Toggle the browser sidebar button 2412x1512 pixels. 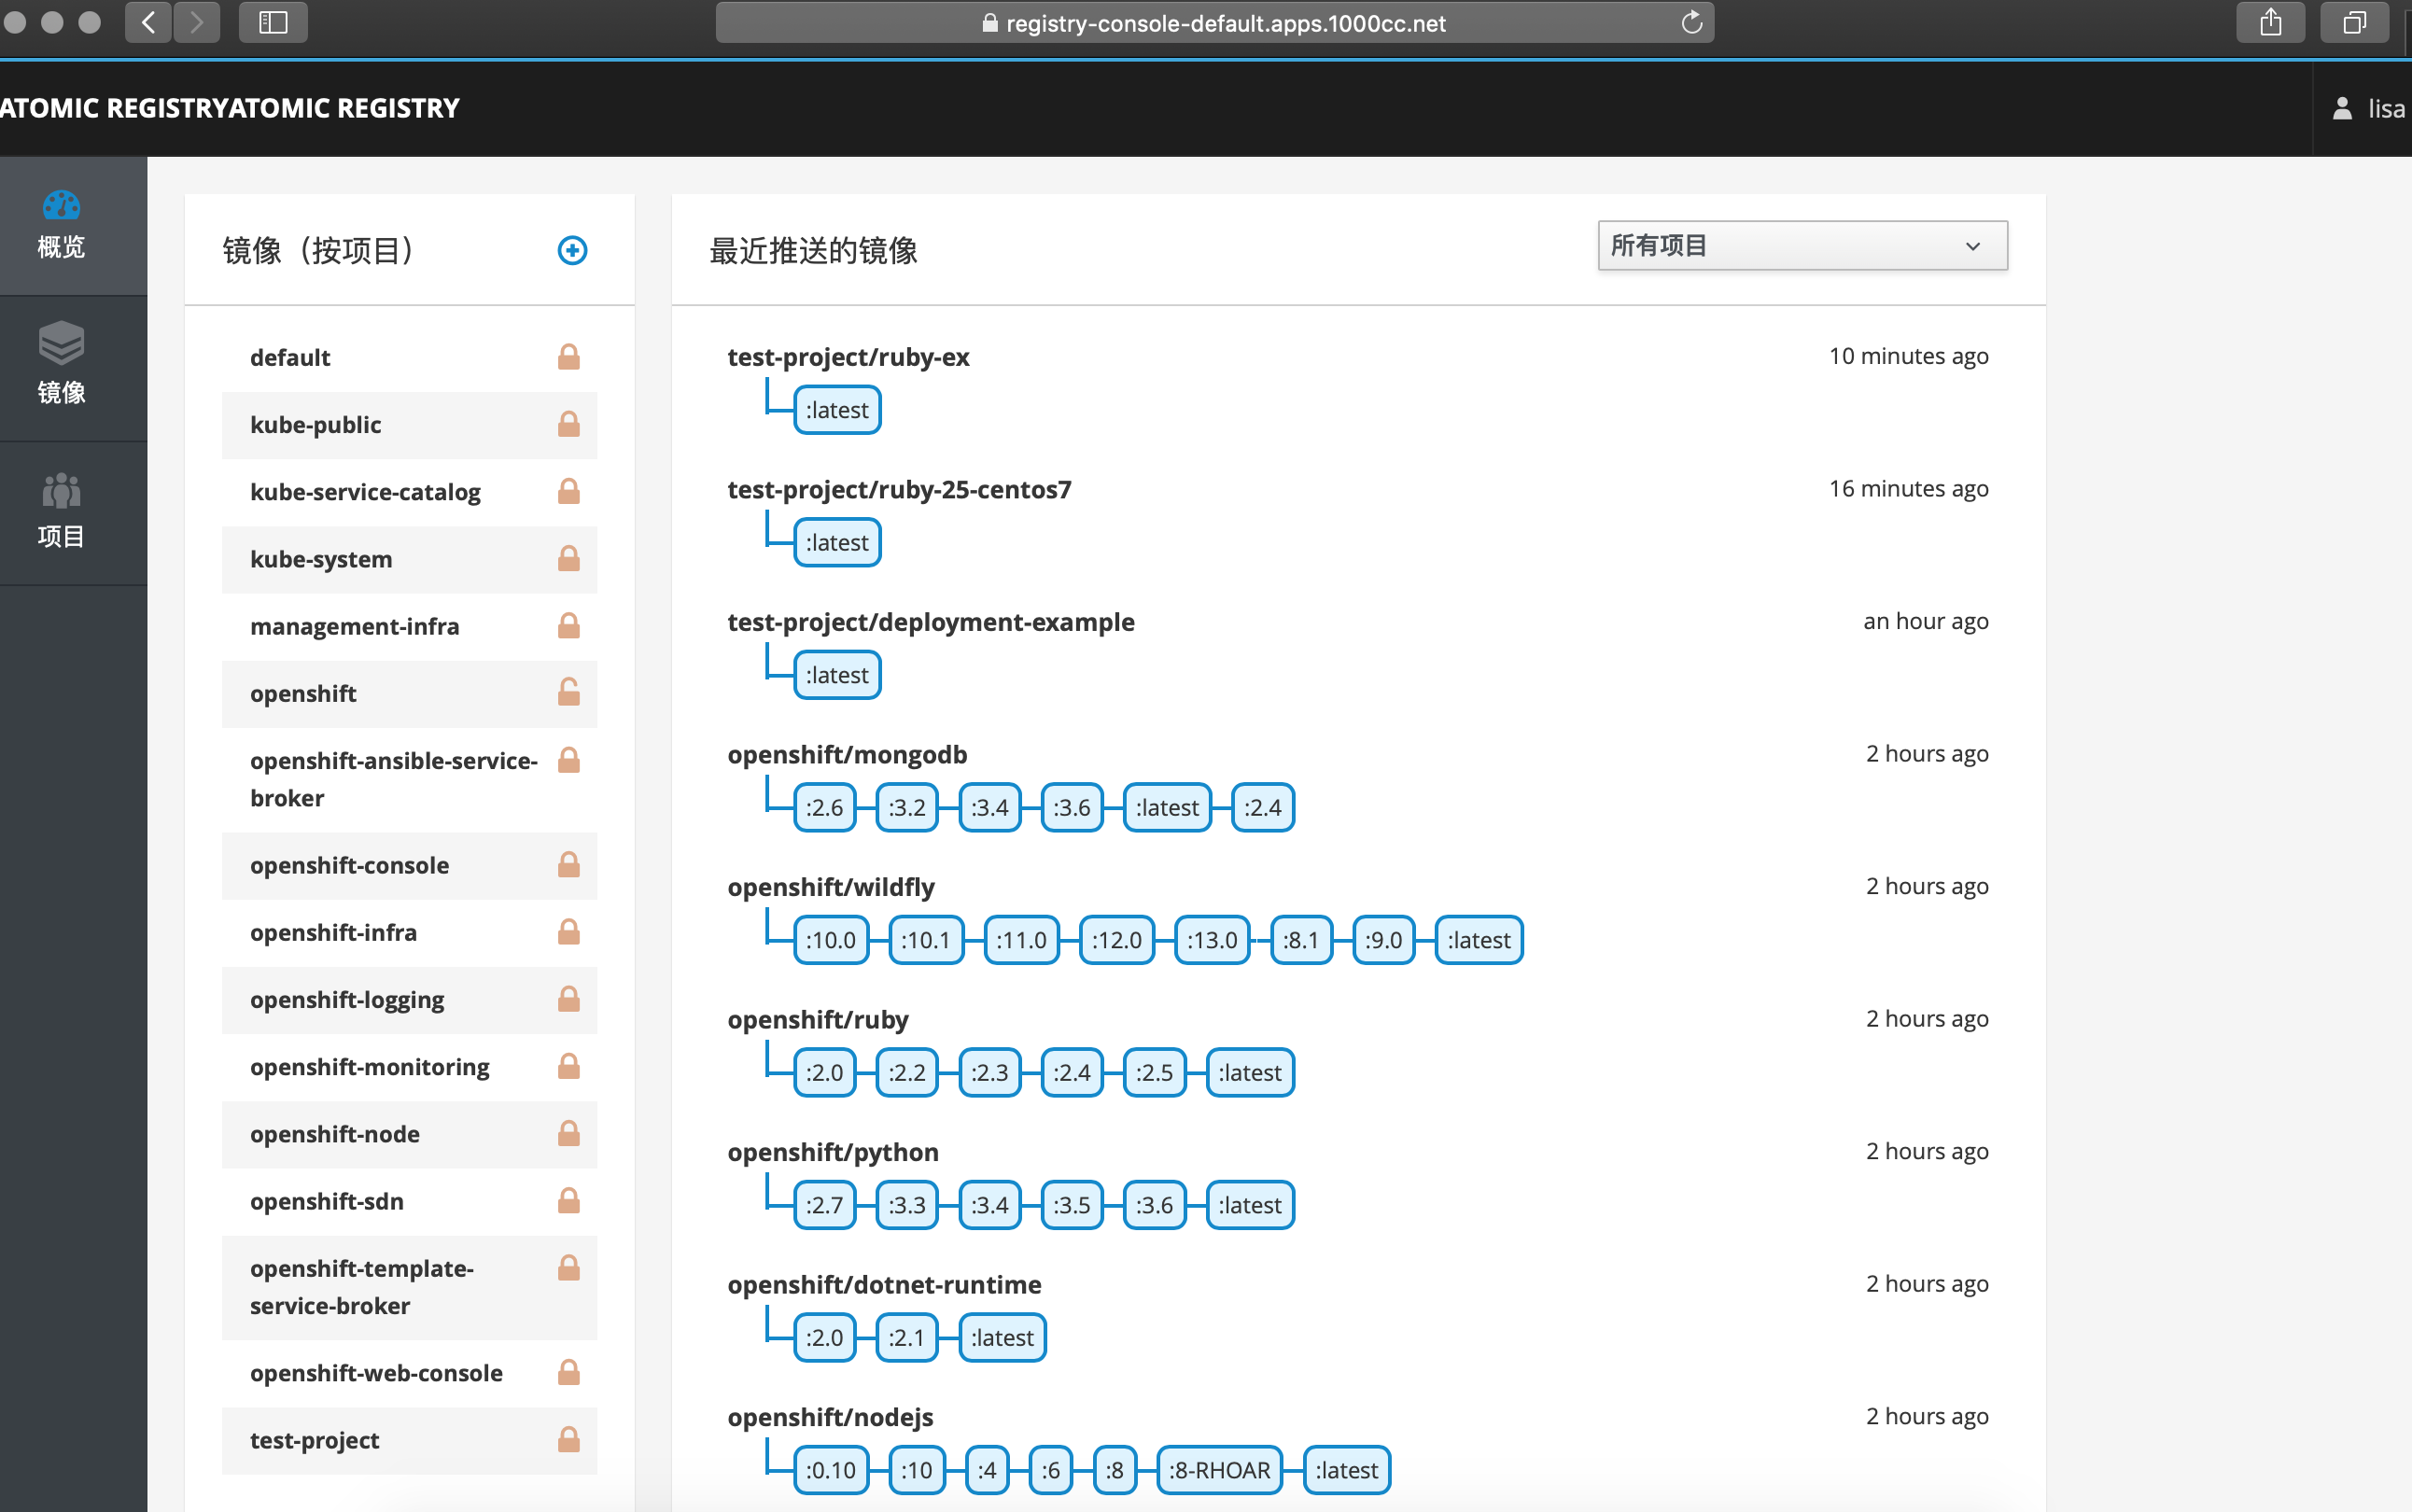click(x=273, y=22)
